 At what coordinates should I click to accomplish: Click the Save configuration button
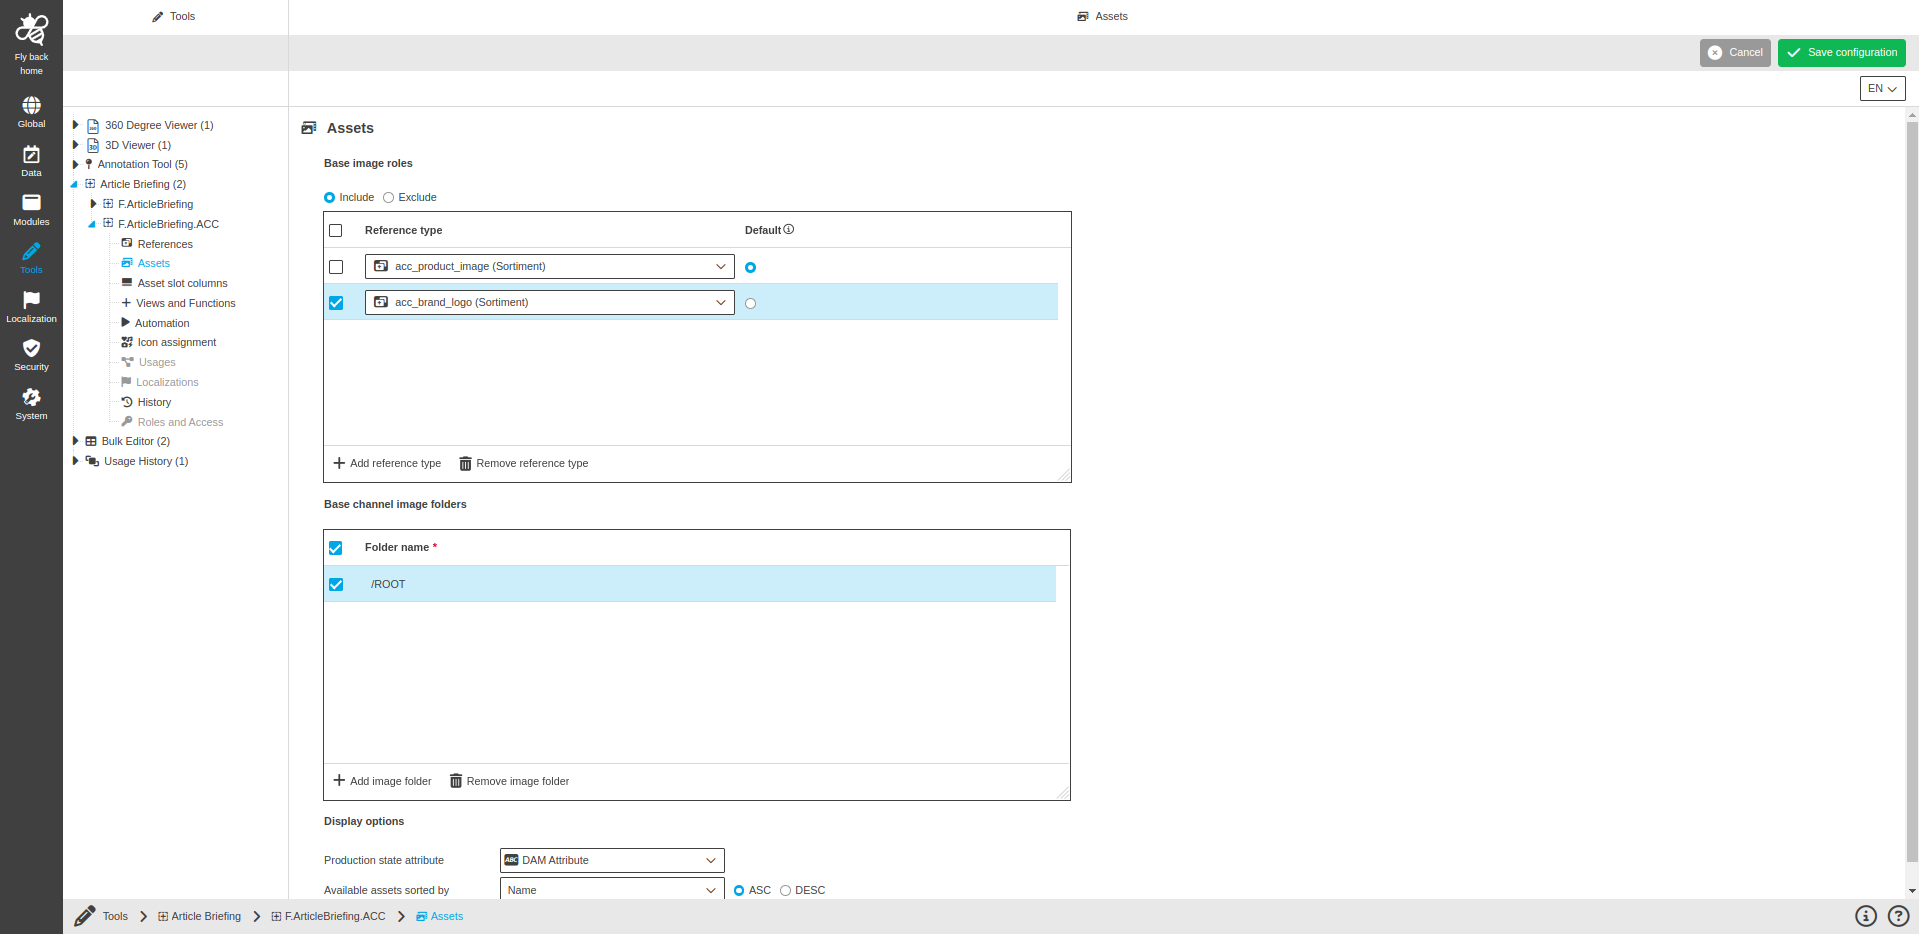coord(1840,53)
